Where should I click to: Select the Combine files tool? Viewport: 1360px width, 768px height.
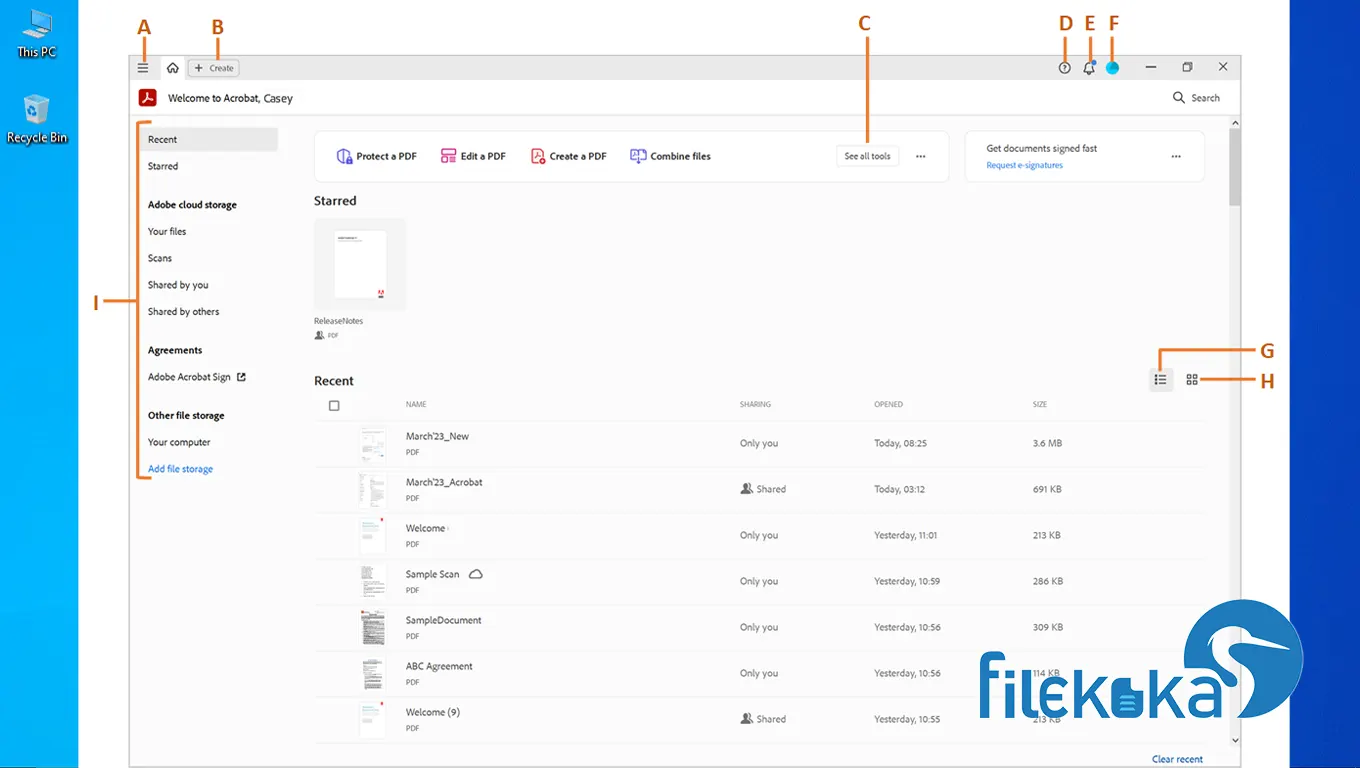click(x=670, y=156)
